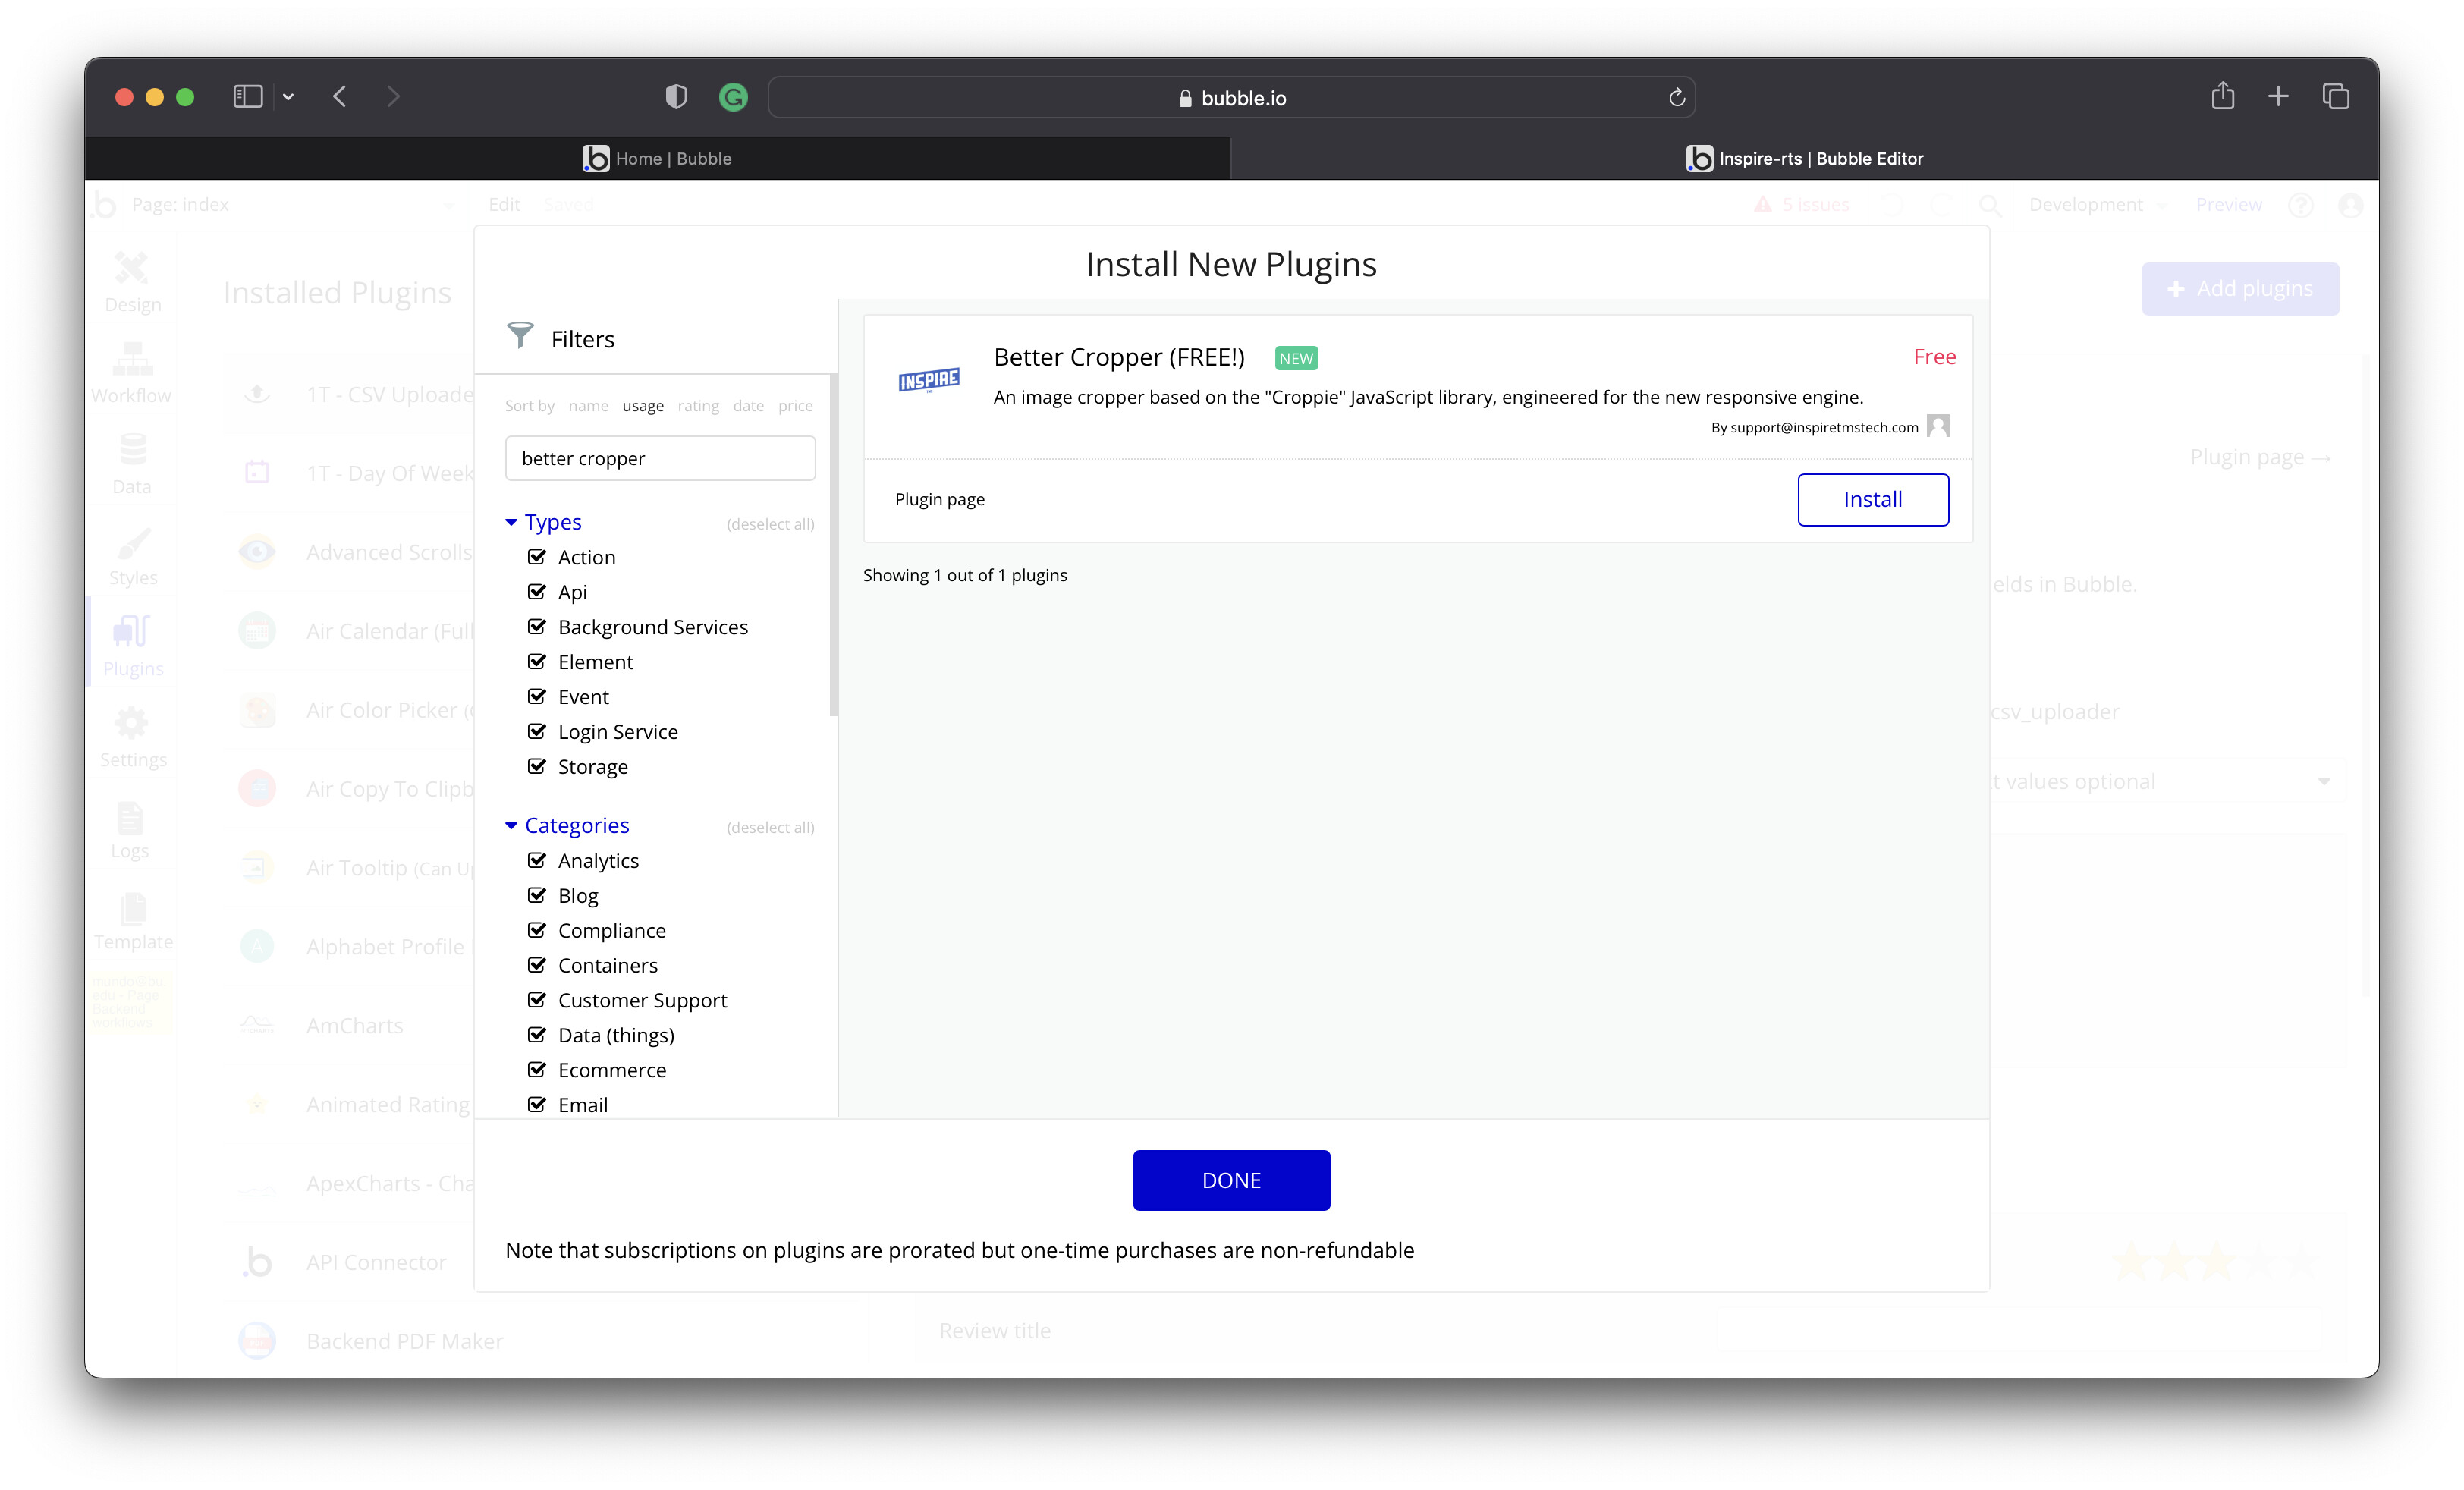Toggle the Login Service checkbox

coord(537,732)
